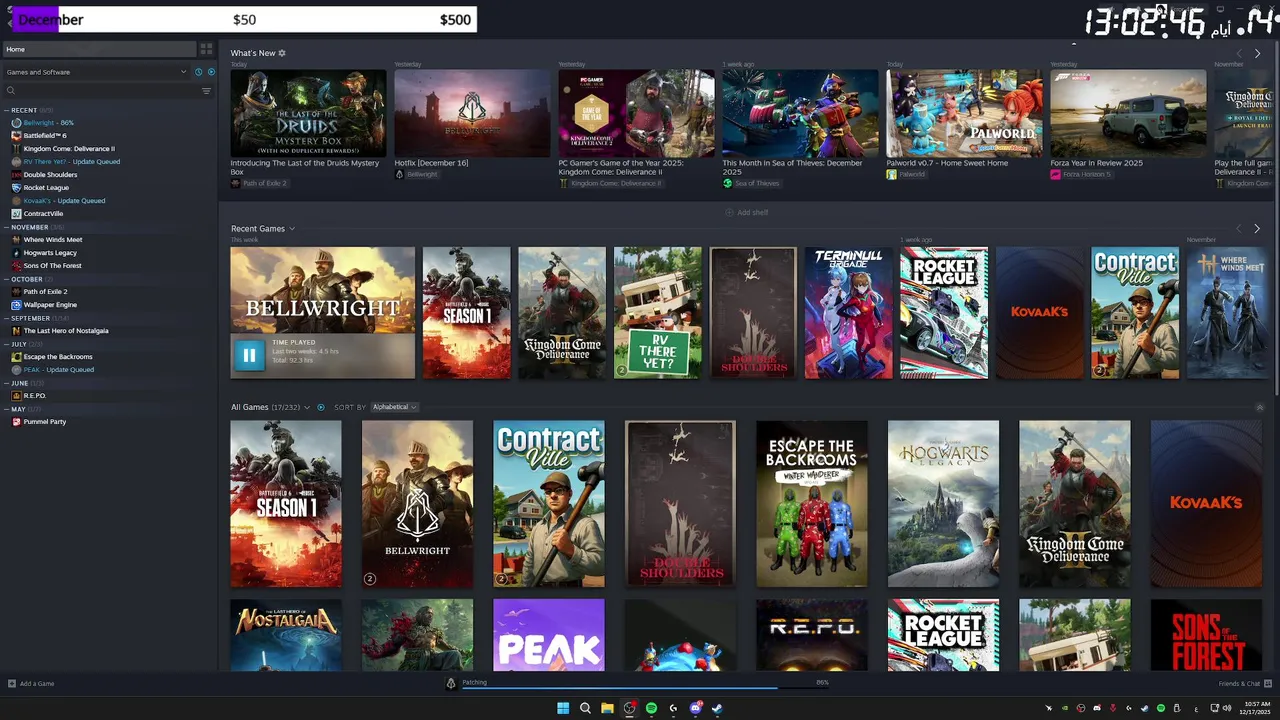The width and height of the screenshot is (1280, 720).
Task: Pause the Bellwright download
Action: [x=249, y=354]
